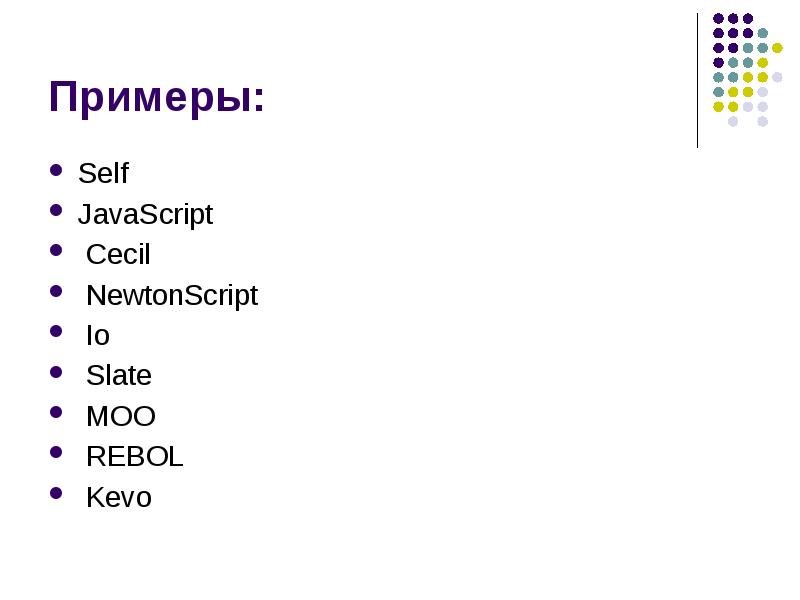This screenshot has width=800, height=600.
Task: Click the "REBOL" list item
Action: [135, 457]
